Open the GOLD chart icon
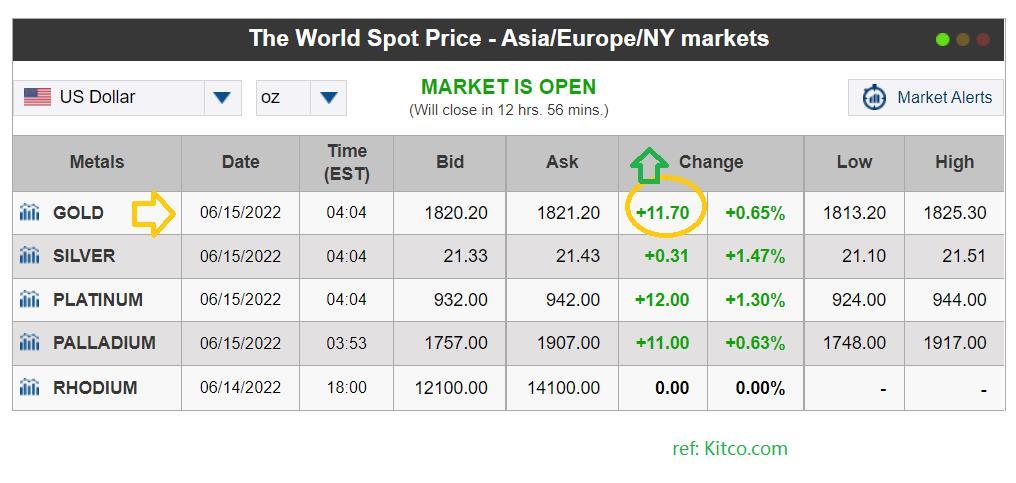1016x483 pixels. click(29, 212)
